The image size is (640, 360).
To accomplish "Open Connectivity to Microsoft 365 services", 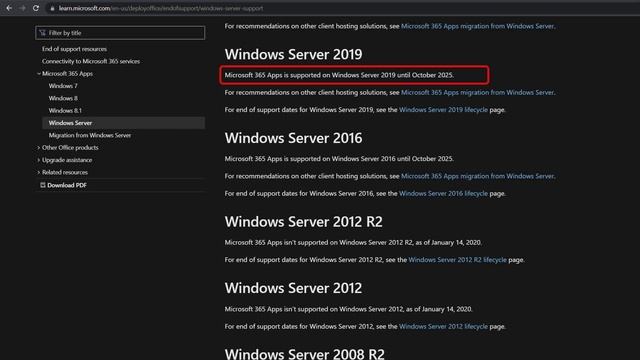I will pos(91,61).
